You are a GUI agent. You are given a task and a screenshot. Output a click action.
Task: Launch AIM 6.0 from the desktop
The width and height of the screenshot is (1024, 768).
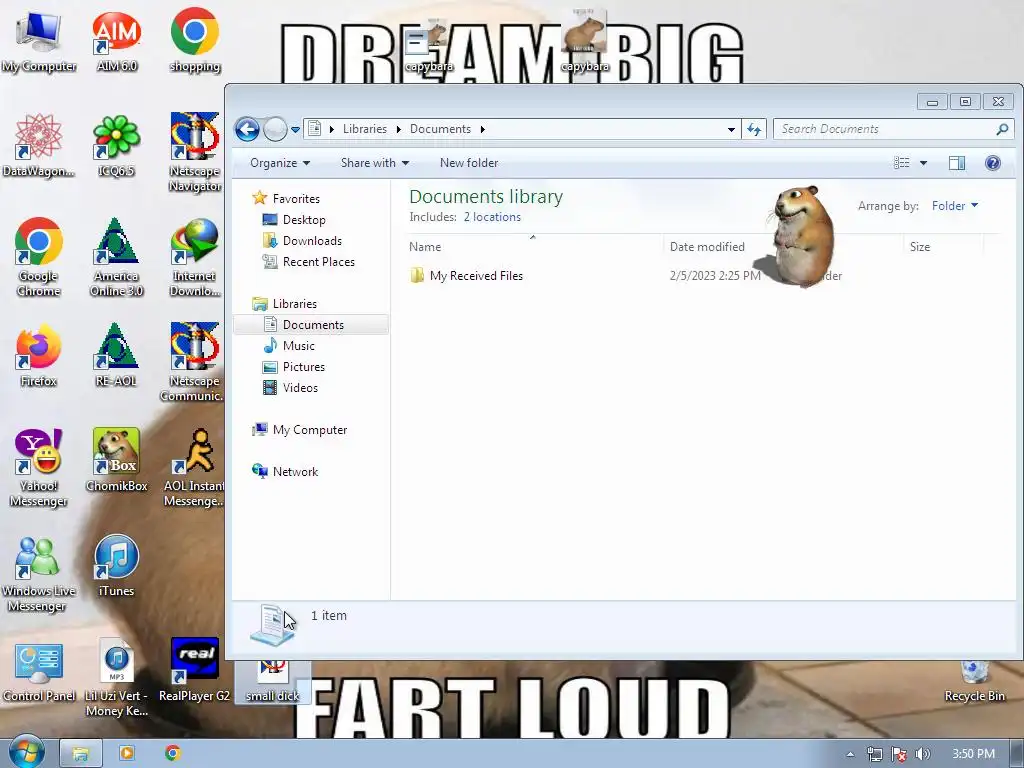[x=116, y=40]
